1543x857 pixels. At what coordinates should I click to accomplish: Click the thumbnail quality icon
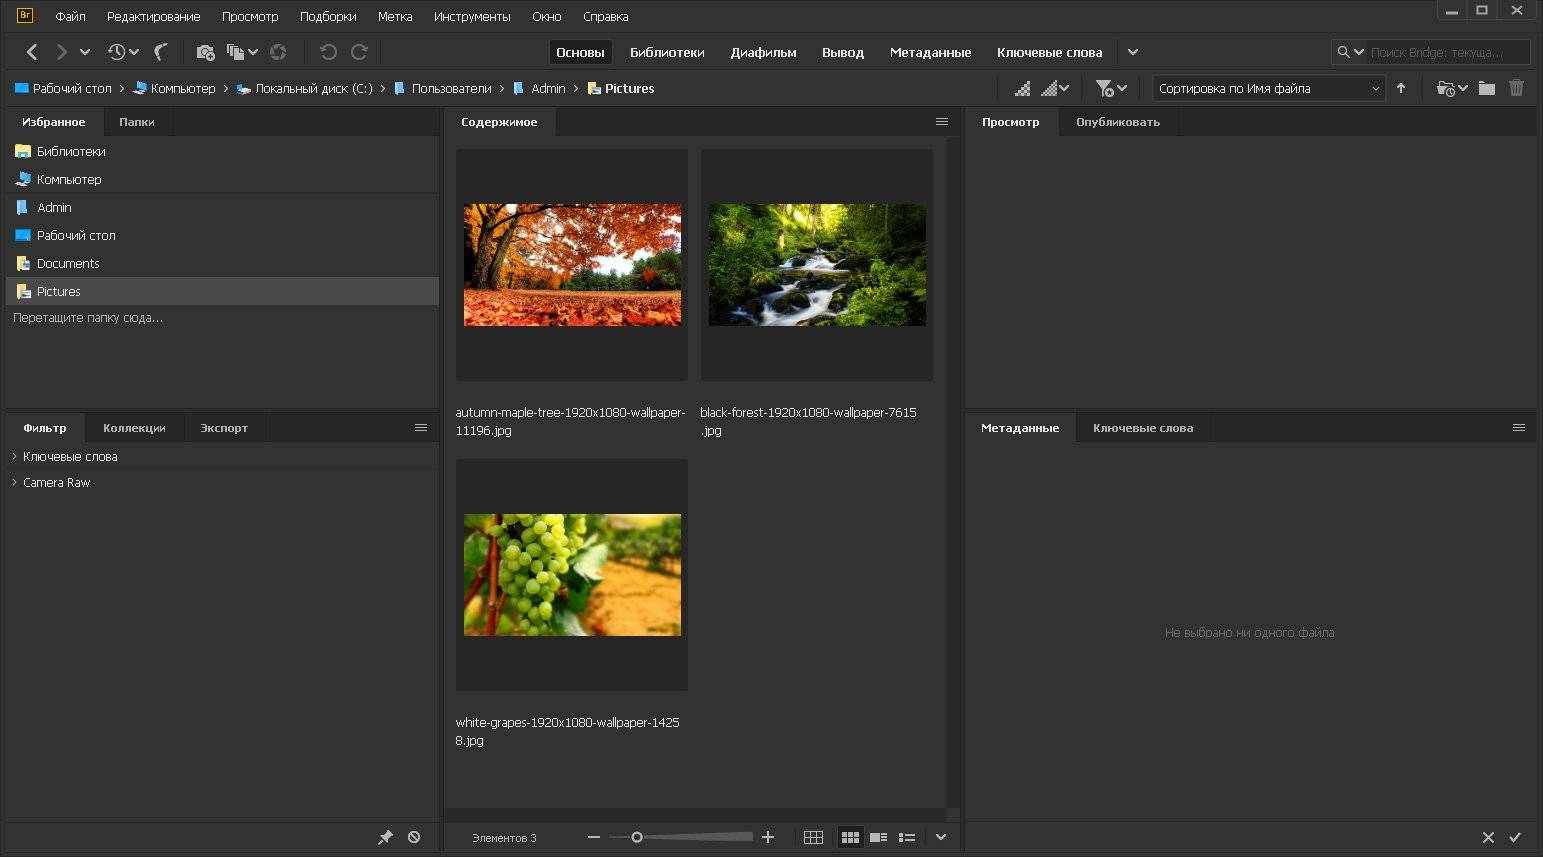tap(1022, 88)
